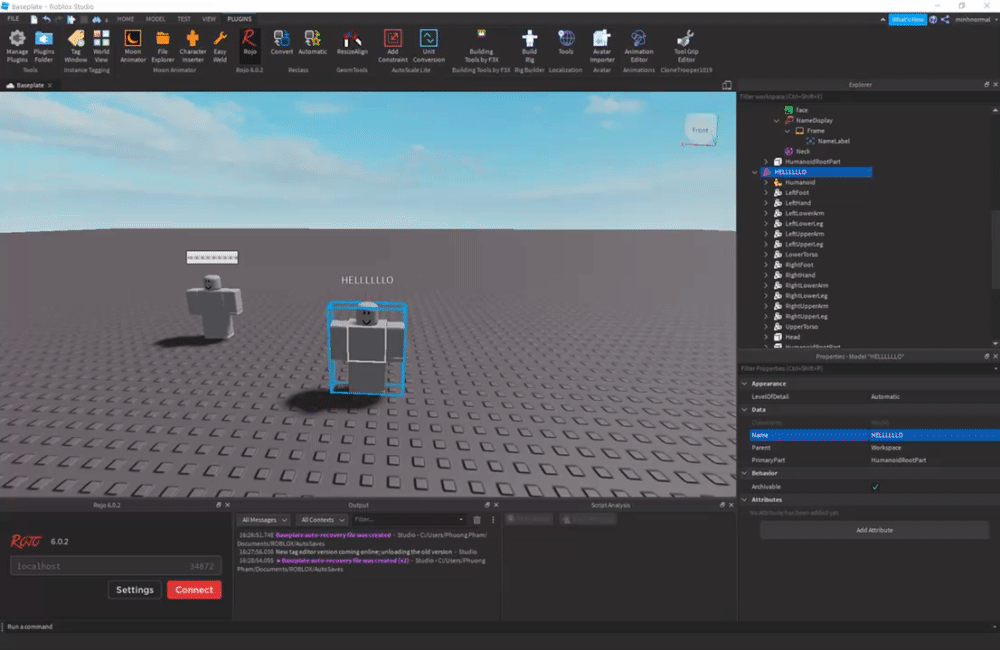Open the Animation Editor
Screen dimensions: 1000x650
pyautogui.click(x=638, y=46)
